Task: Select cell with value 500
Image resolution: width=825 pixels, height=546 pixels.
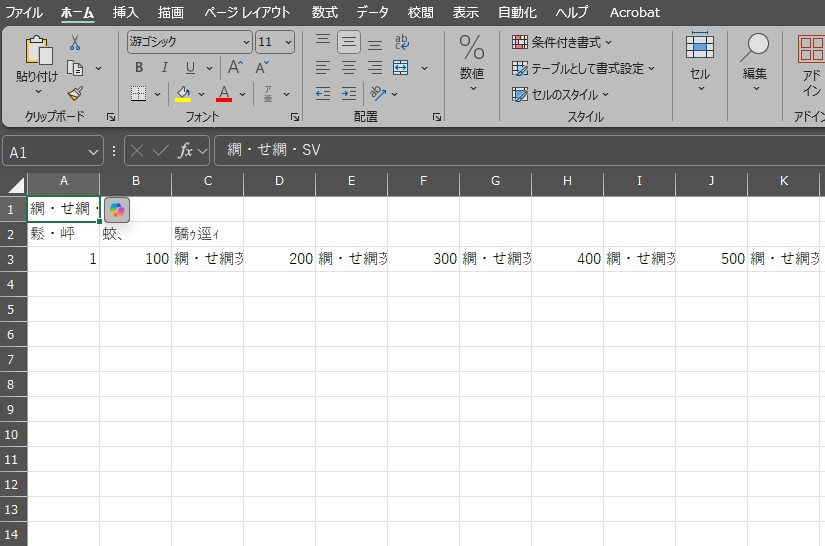Action: 711,259
